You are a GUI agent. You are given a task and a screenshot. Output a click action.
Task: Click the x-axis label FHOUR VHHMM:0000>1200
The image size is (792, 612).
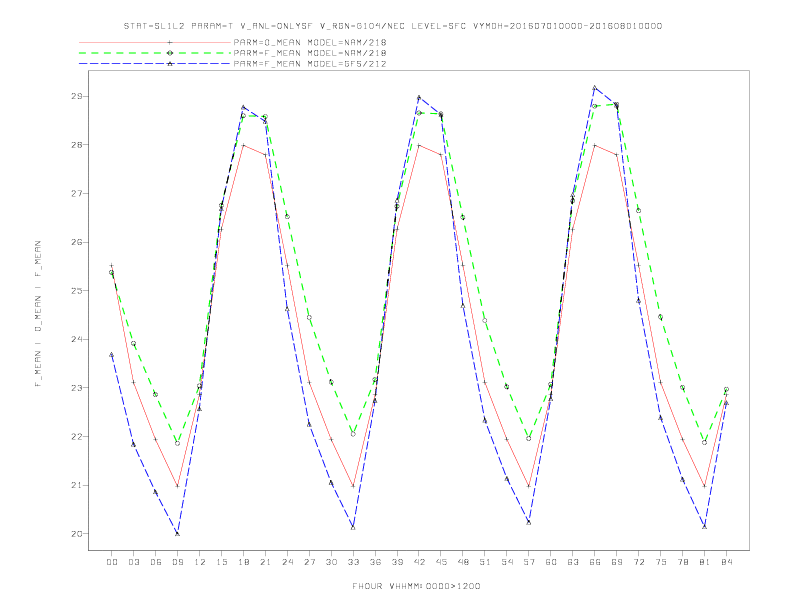coord(416,586)
